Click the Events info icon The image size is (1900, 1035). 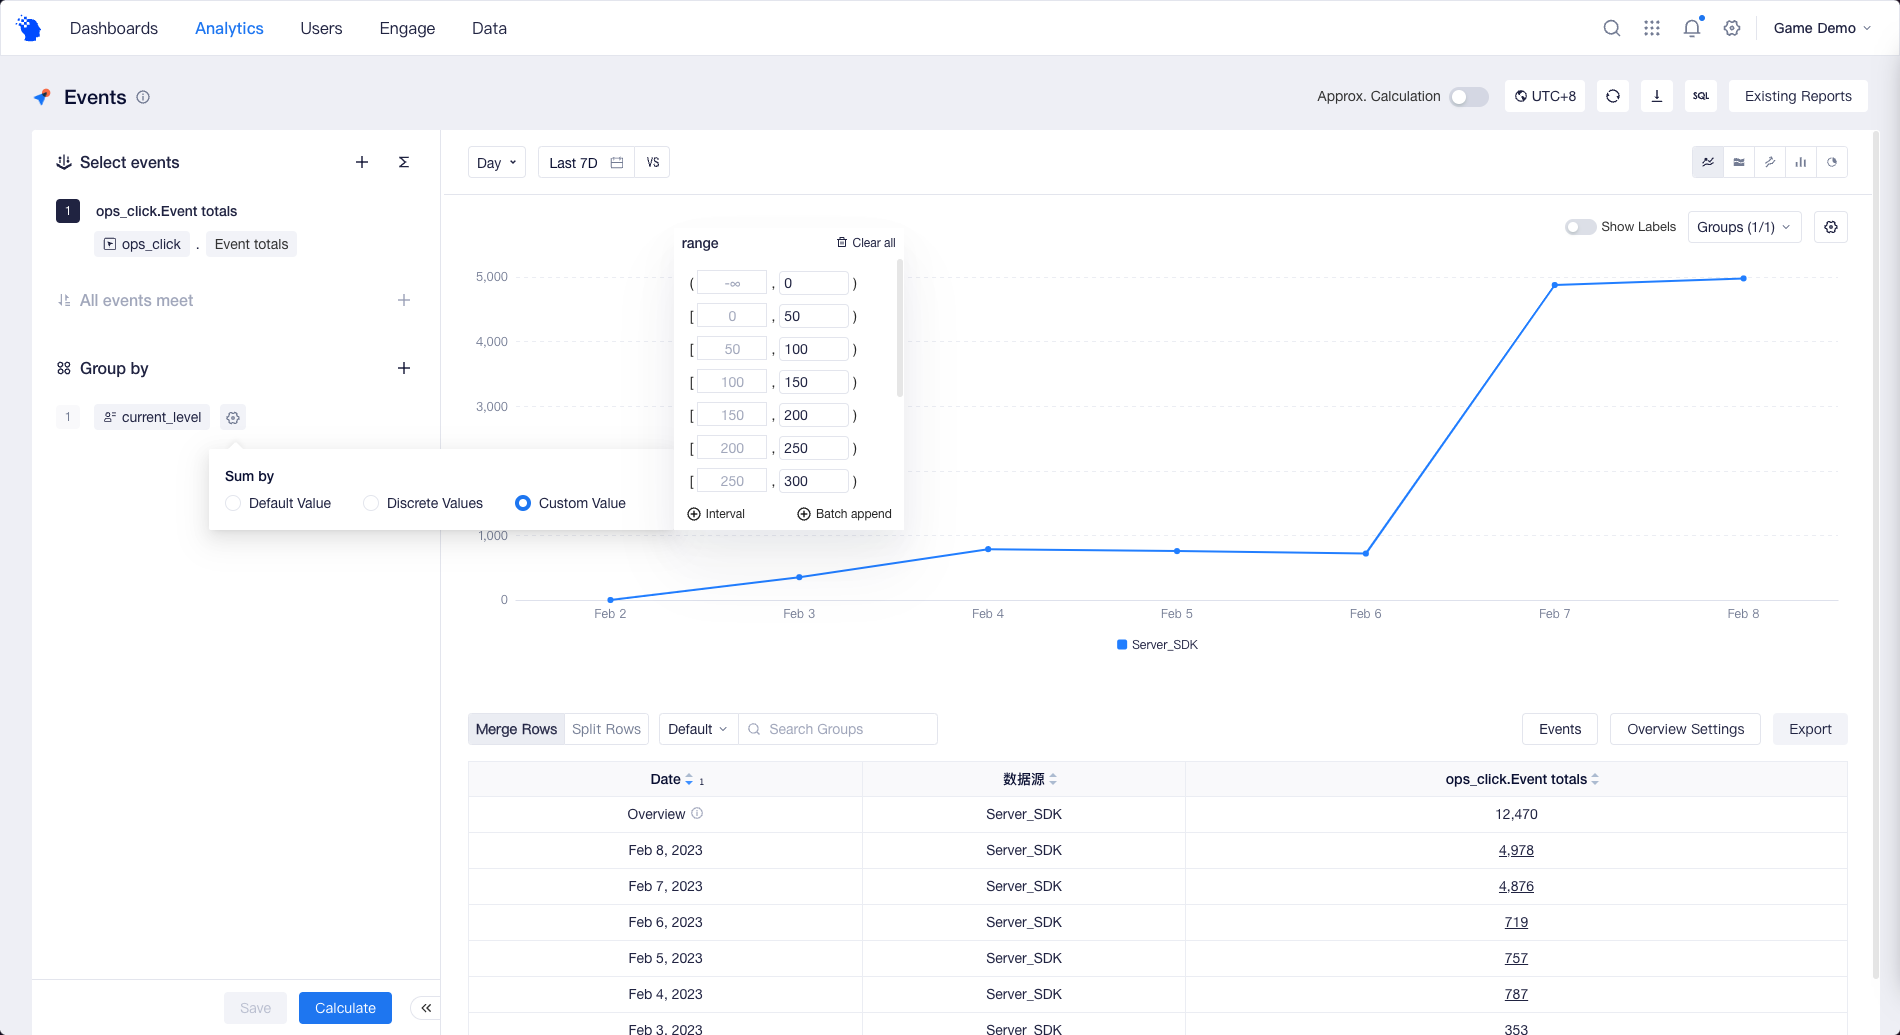click(143, 97)
